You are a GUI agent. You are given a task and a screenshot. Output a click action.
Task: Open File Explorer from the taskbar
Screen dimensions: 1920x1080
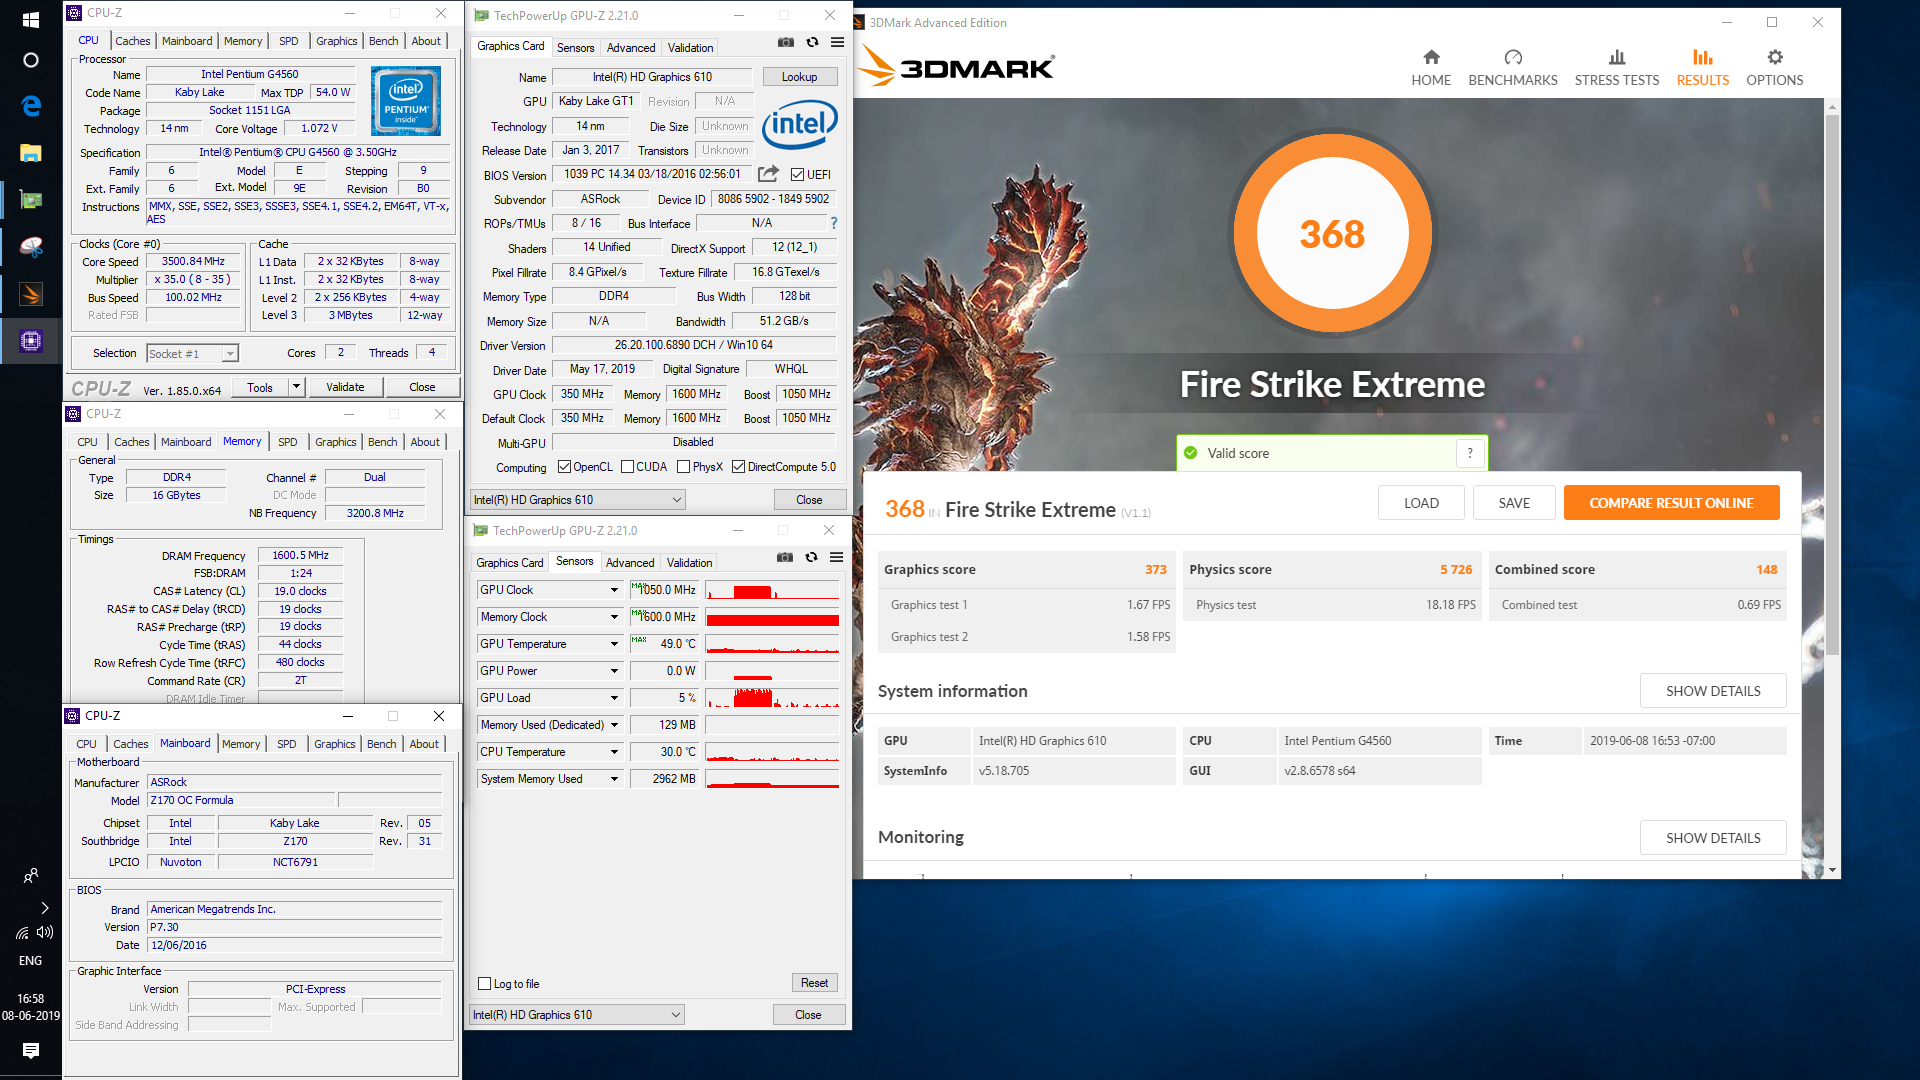click(30, 153)
